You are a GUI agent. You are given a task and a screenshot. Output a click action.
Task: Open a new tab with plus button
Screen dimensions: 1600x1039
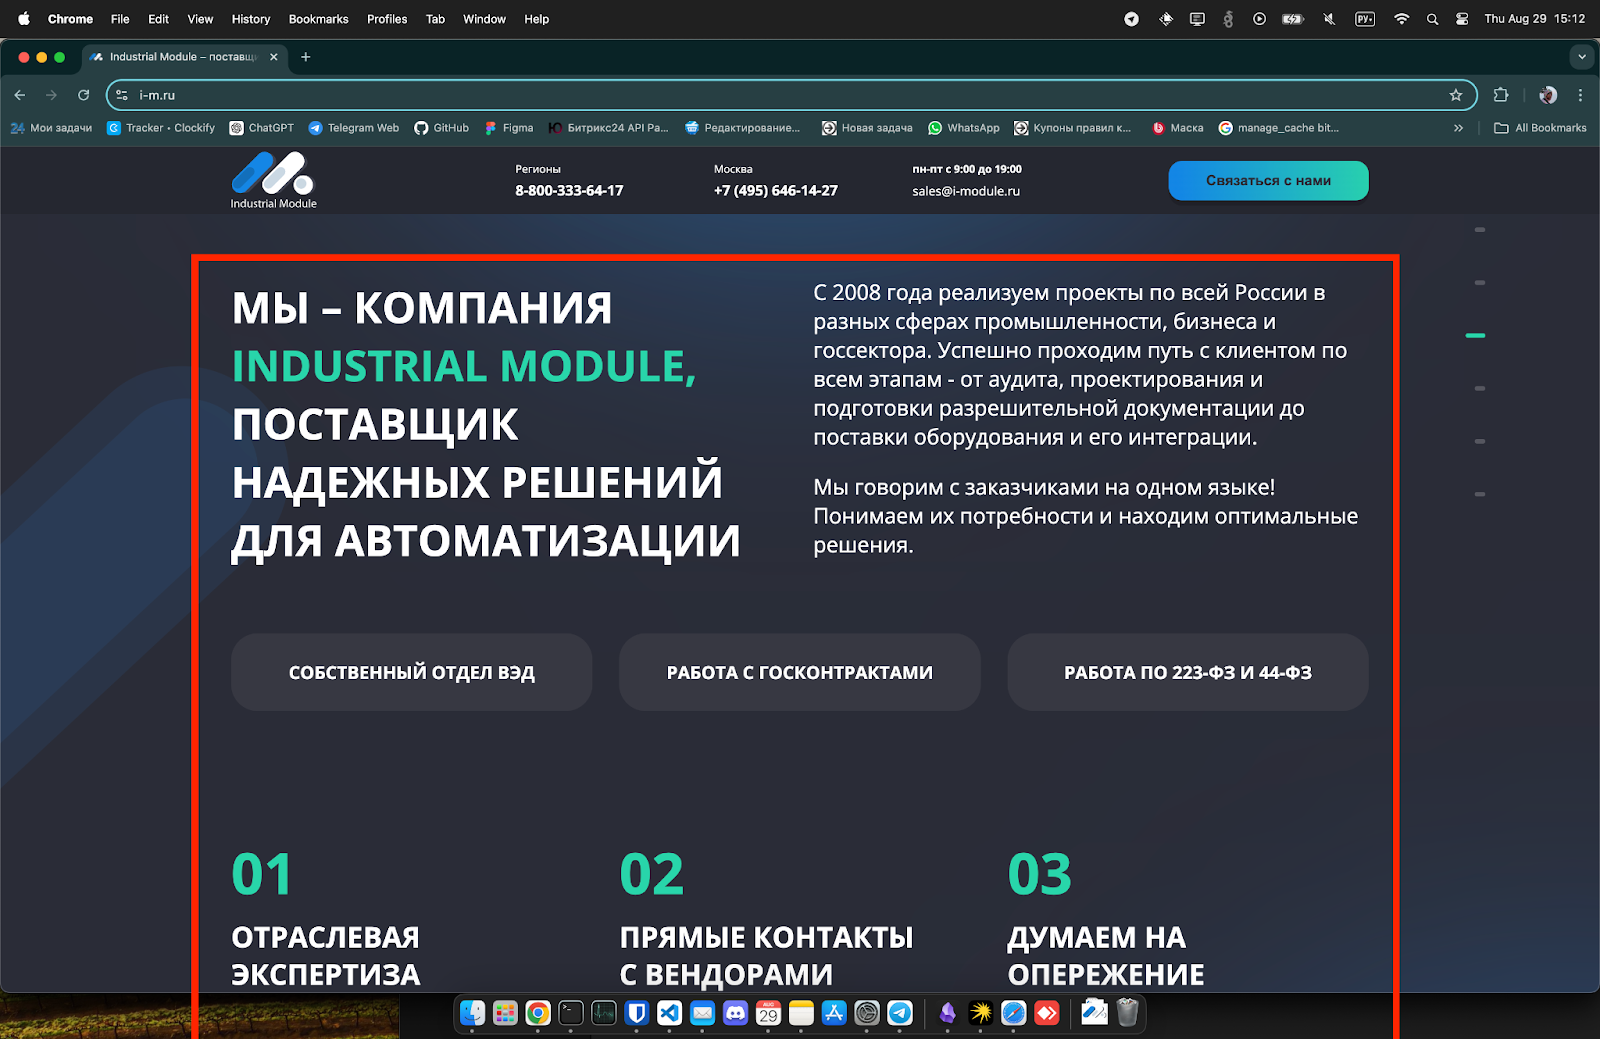coord(306,57)
